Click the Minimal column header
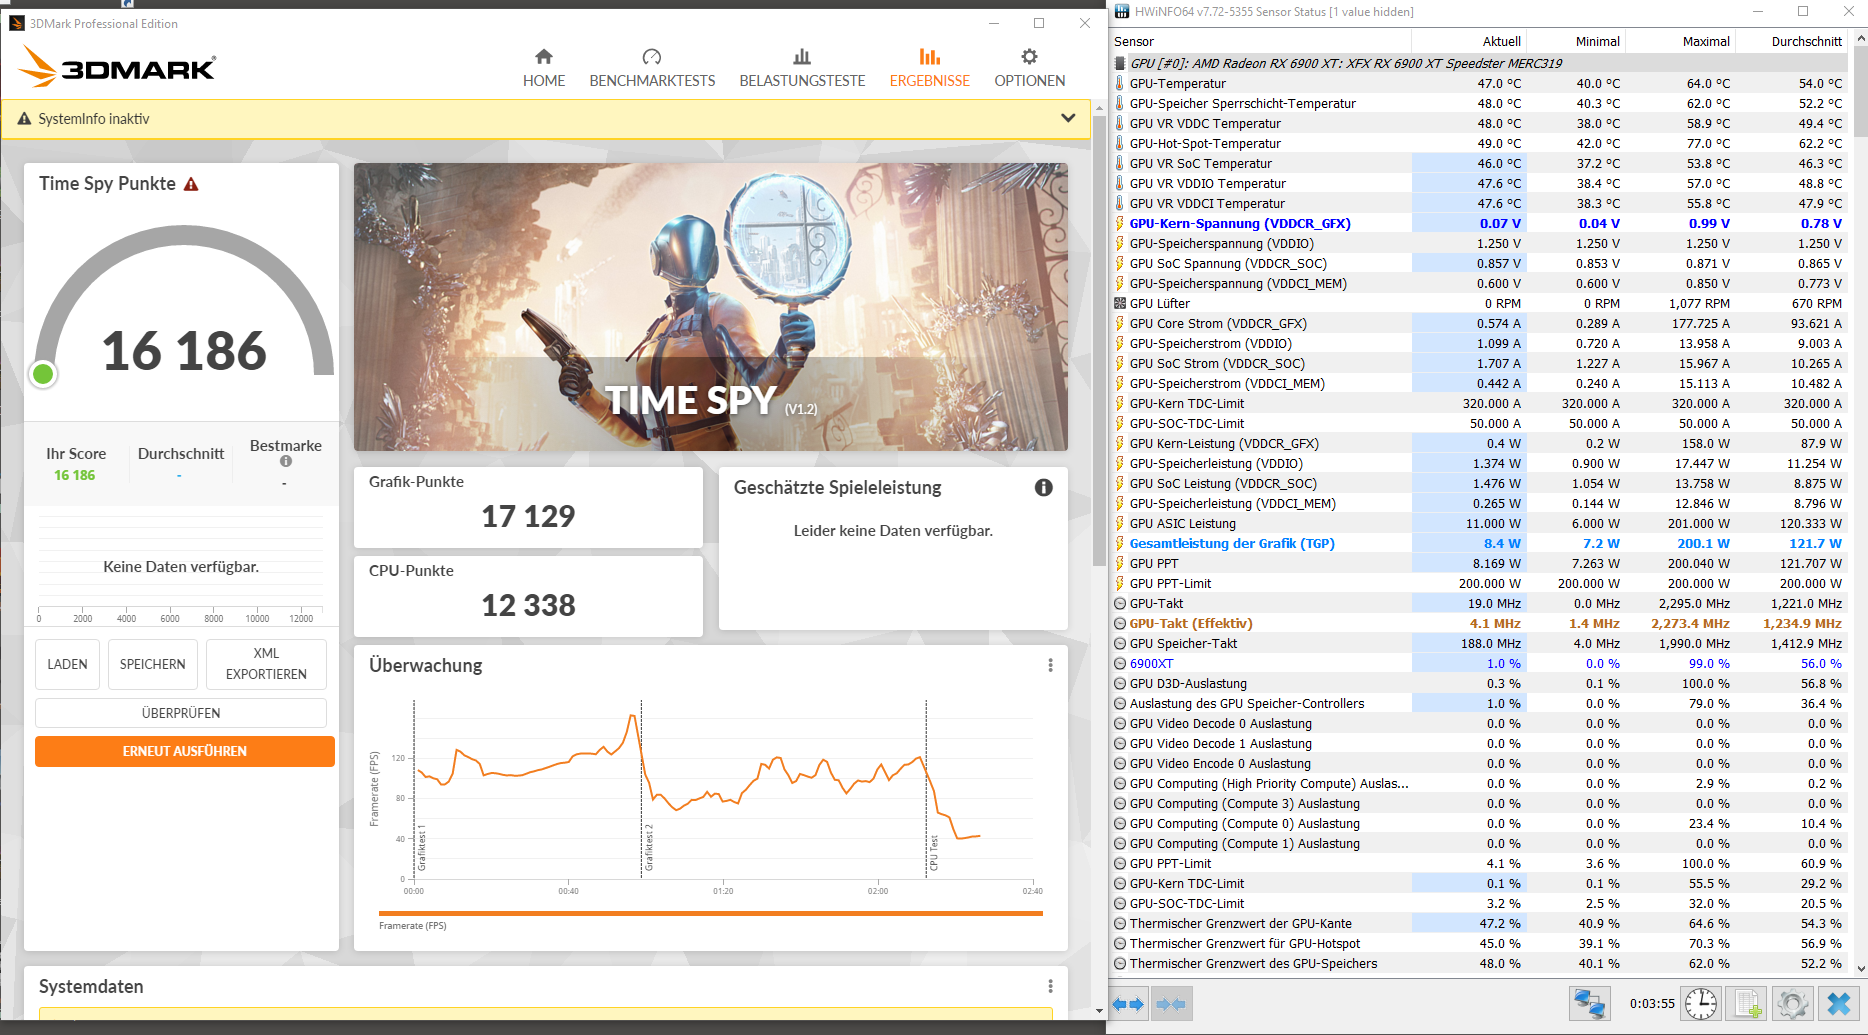1868x1035 pixels. [x=1576, y=41]
